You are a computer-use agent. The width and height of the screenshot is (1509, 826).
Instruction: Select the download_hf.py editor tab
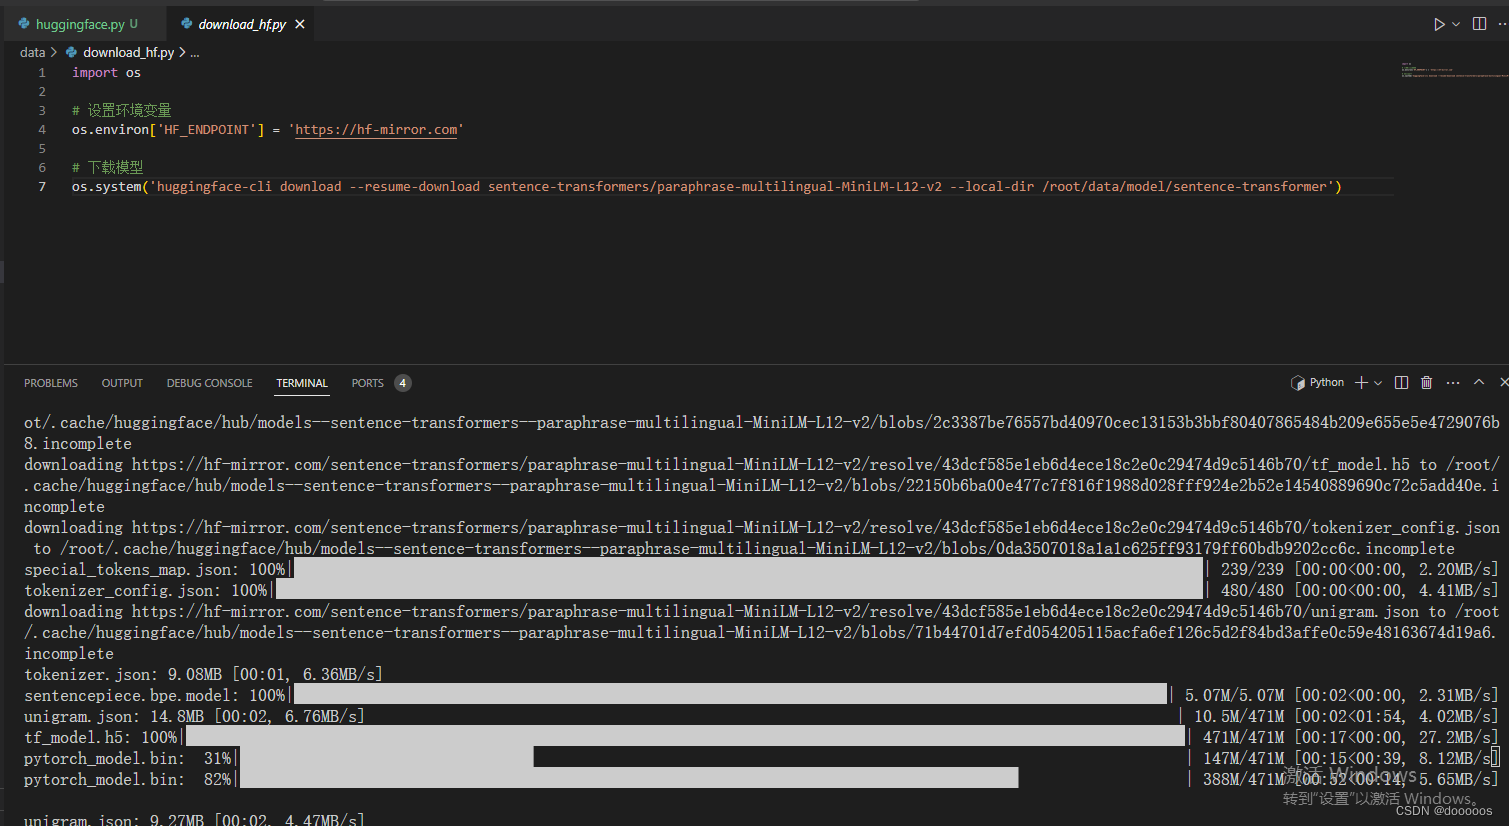pyautogui.click(x=242, y=24)
